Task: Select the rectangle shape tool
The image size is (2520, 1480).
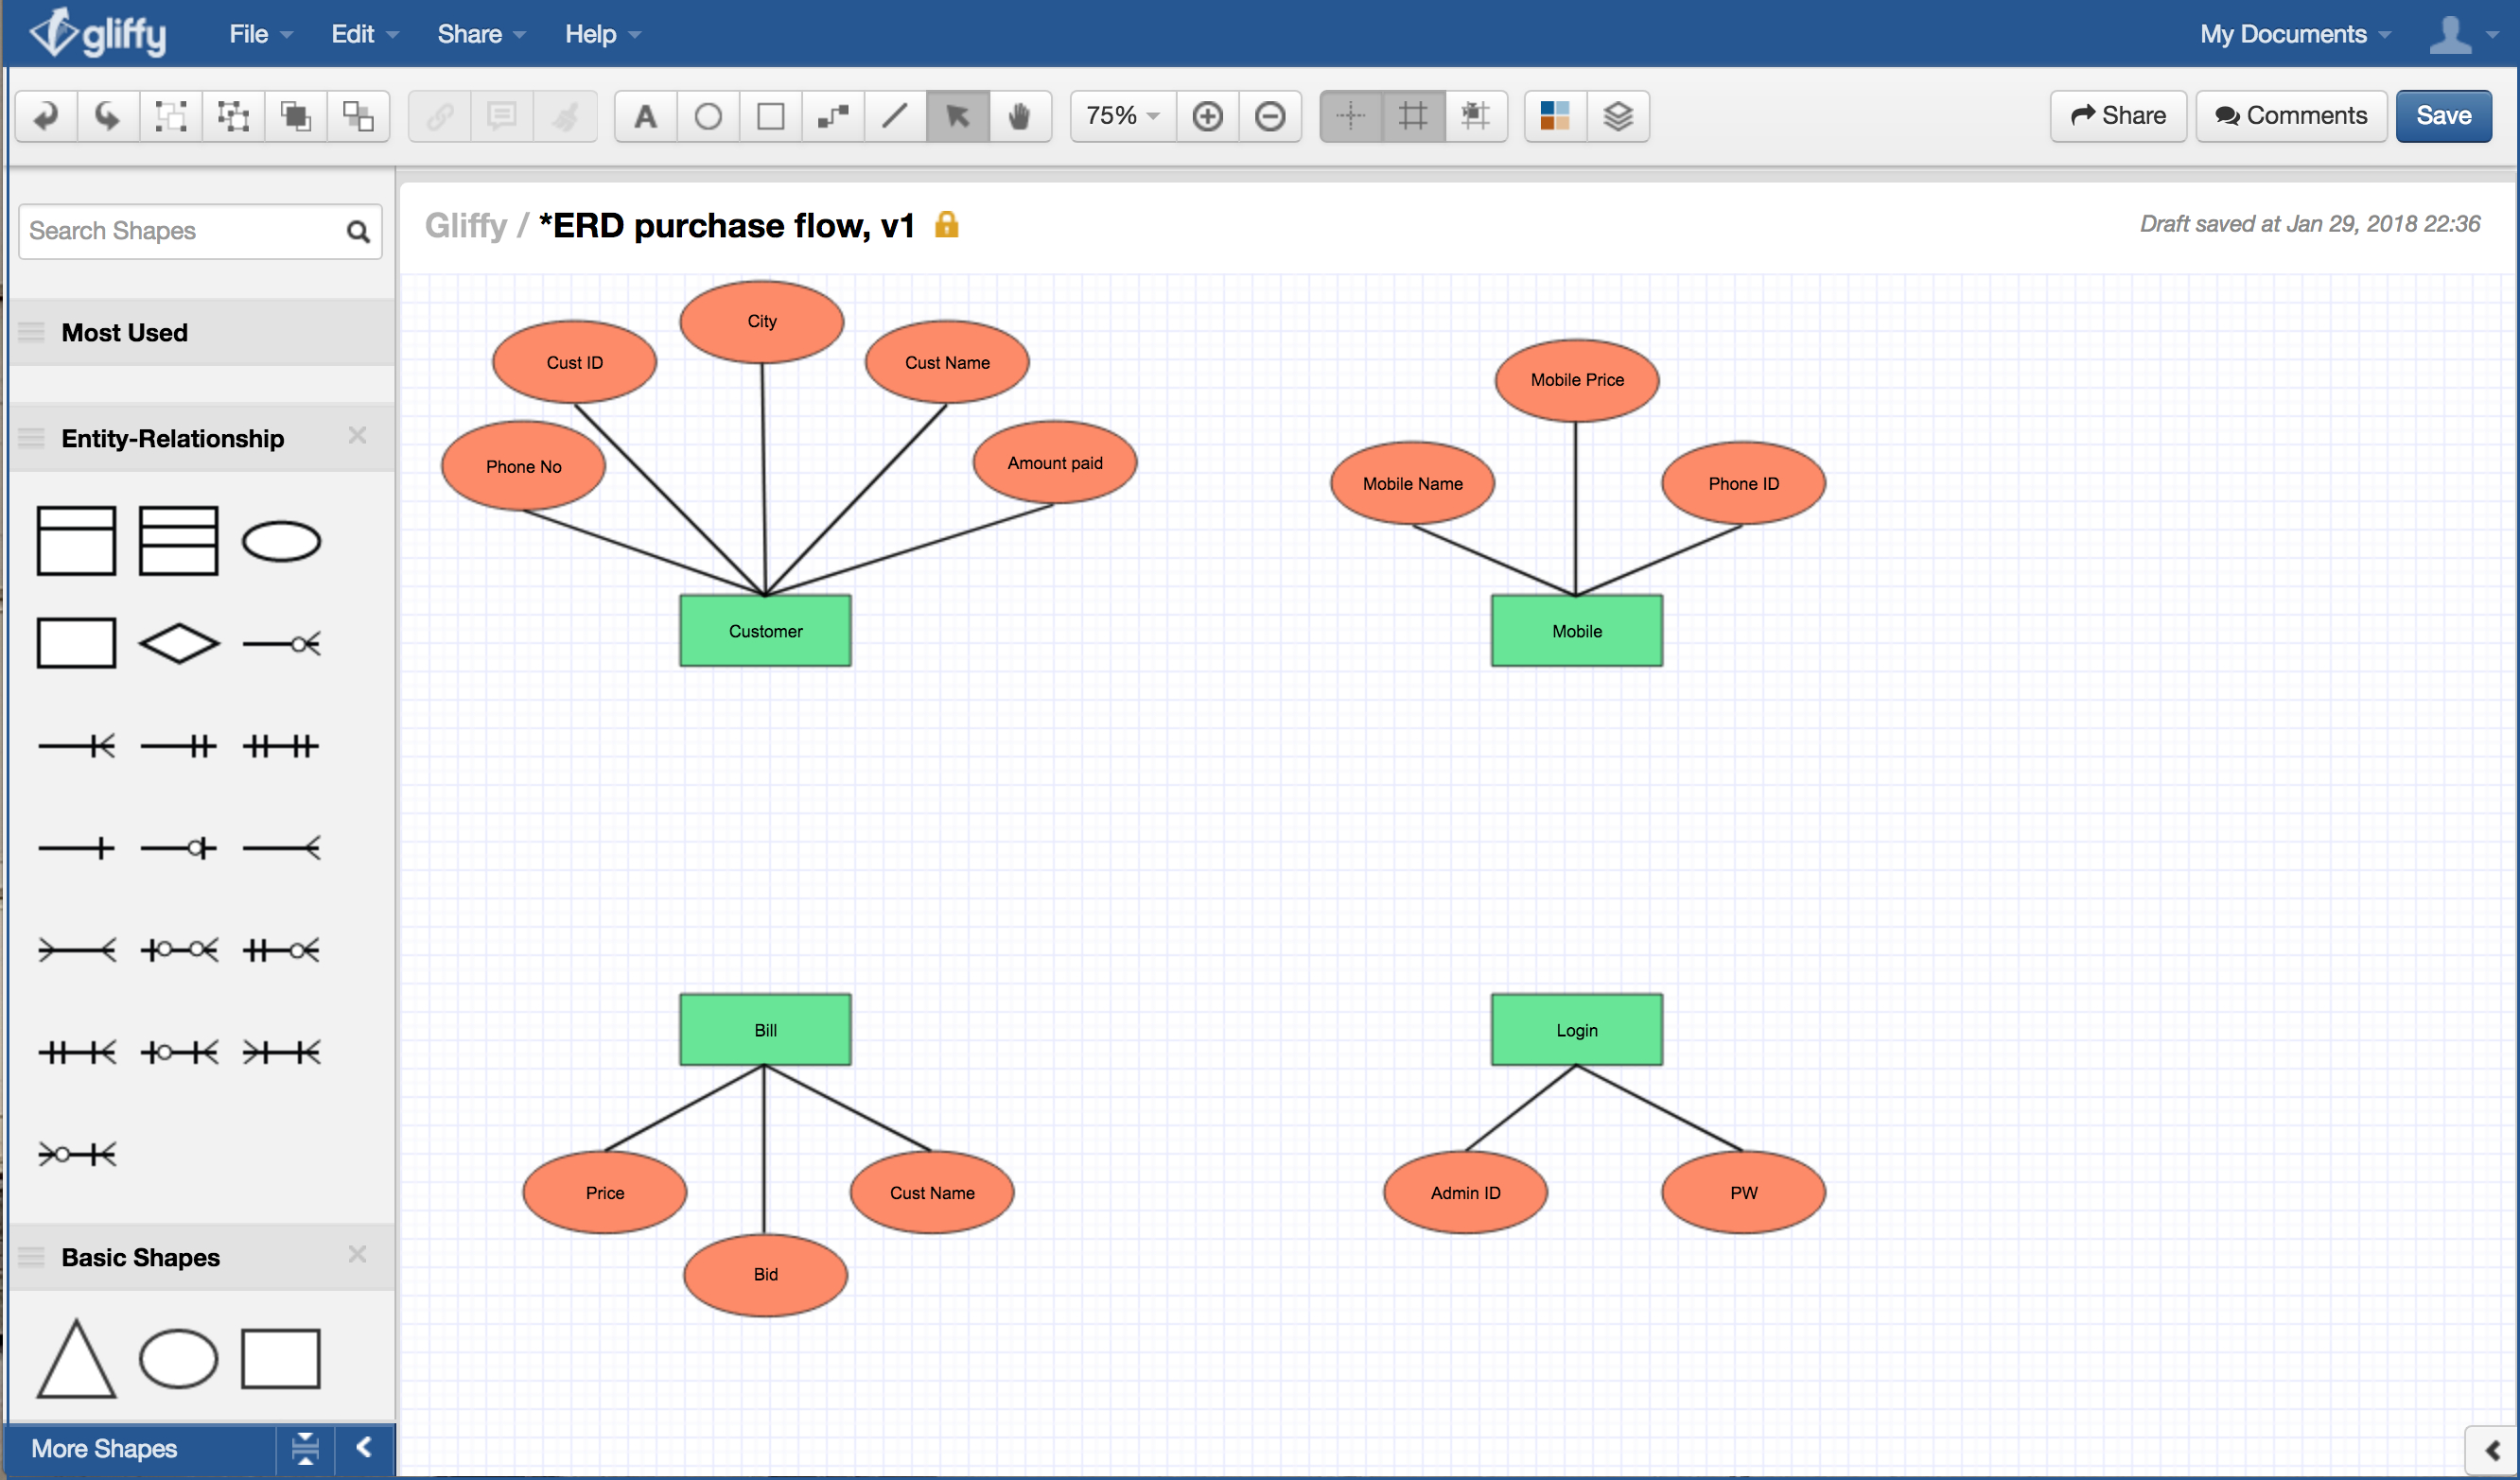Action: point(766,116)
